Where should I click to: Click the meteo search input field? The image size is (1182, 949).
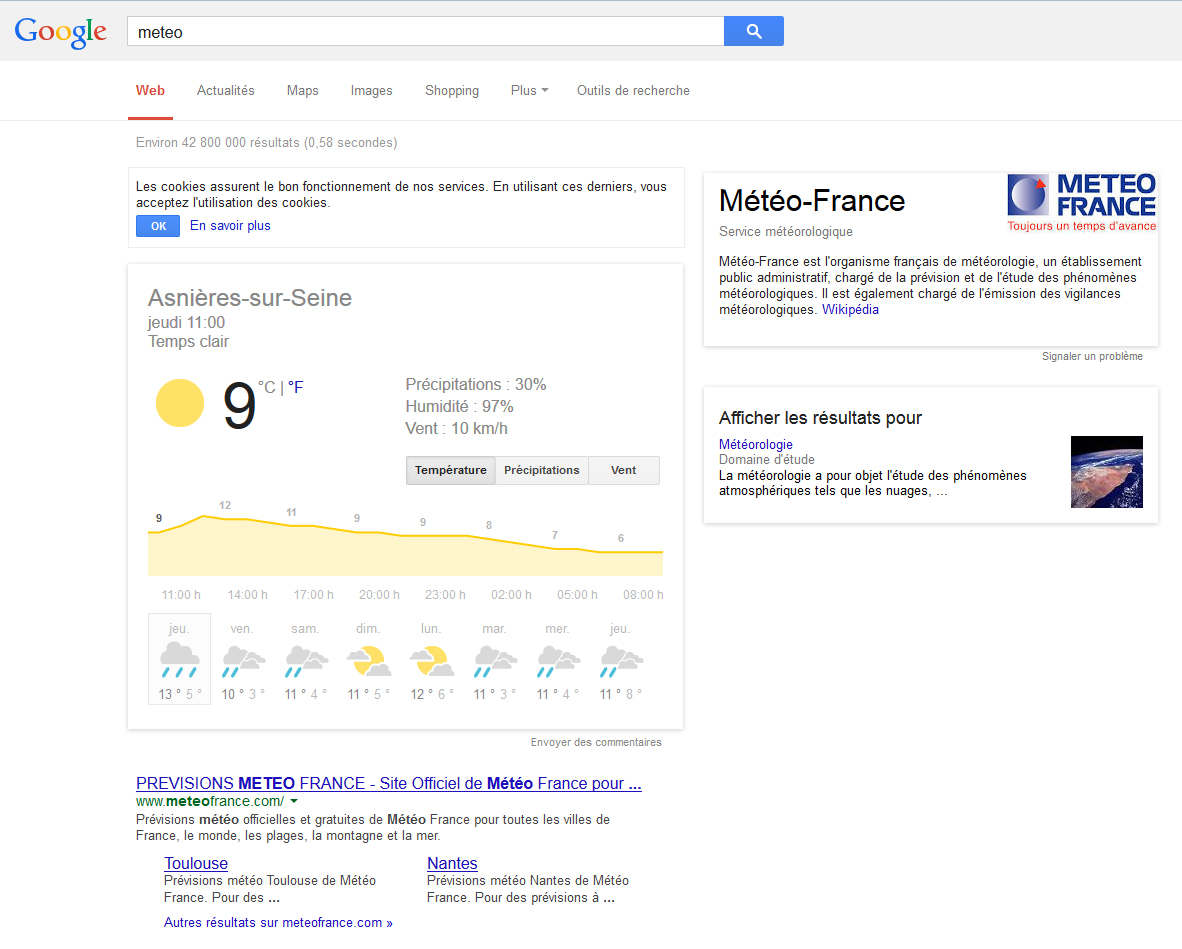tap(426, 32)
